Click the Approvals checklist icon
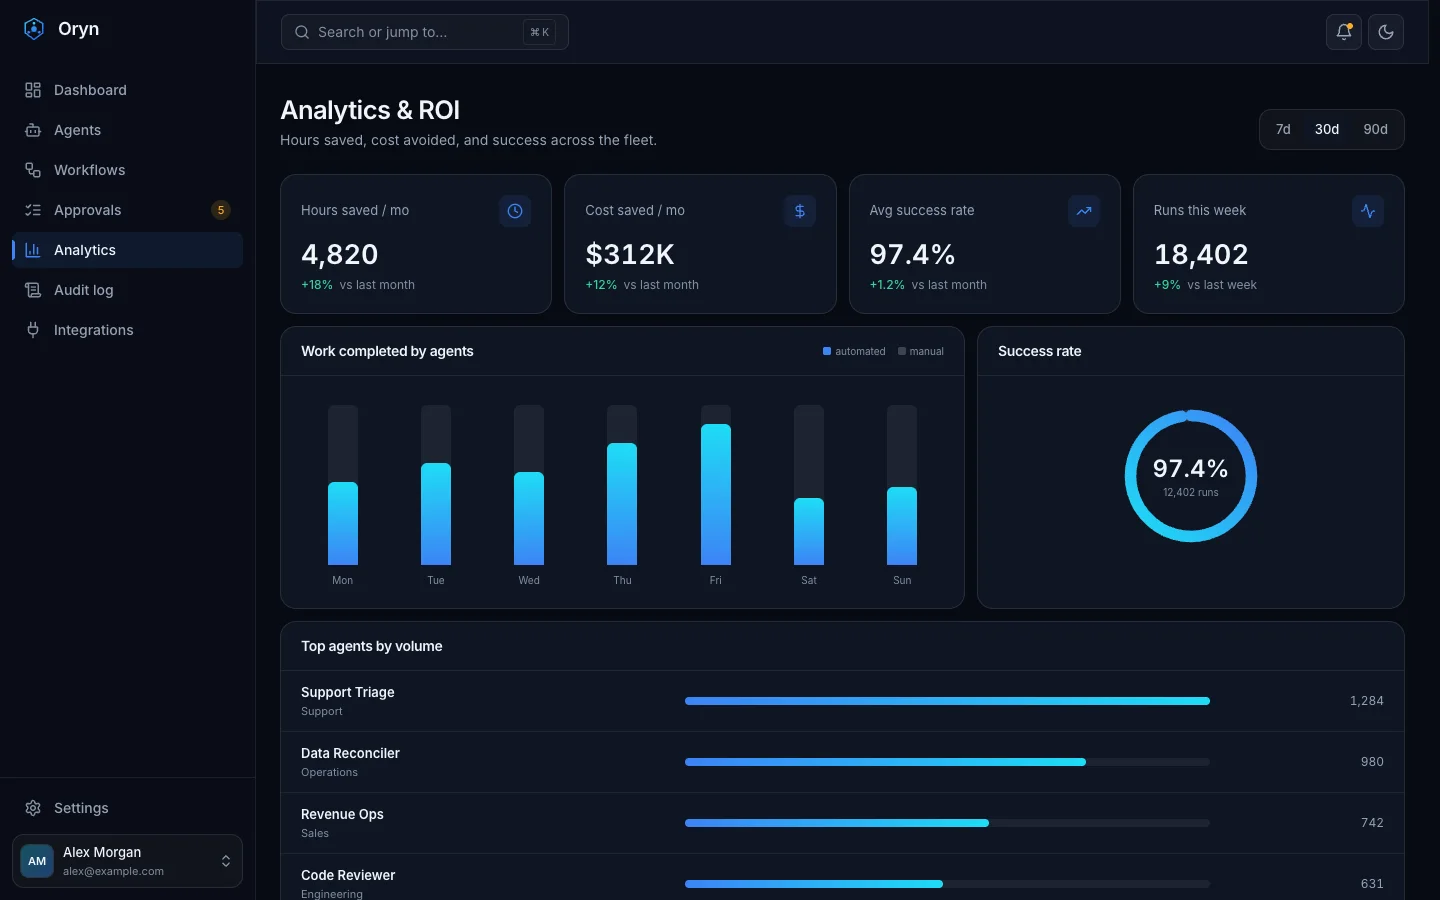Screen dimensions: 1440x900 coord(33,210)
